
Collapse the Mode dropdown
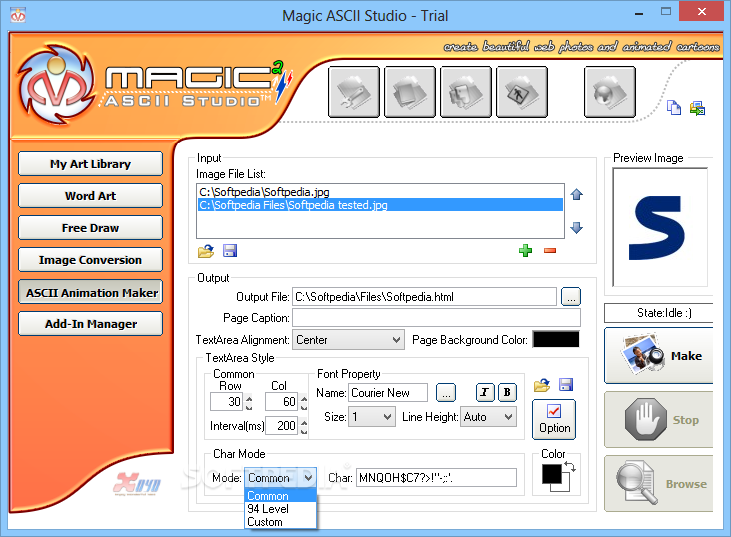308,478
